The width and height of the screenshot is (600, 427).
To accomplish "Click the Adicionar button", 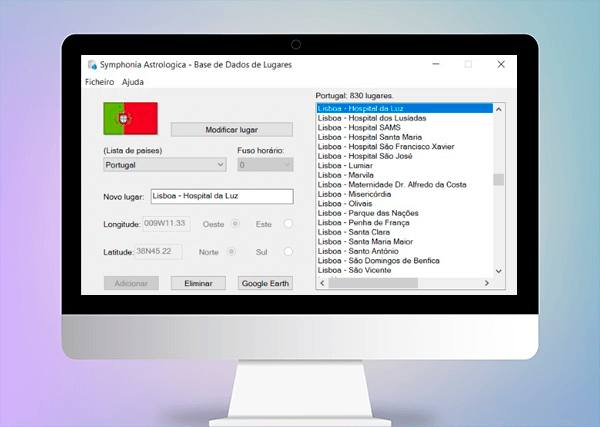I will (x=131, y=283).
